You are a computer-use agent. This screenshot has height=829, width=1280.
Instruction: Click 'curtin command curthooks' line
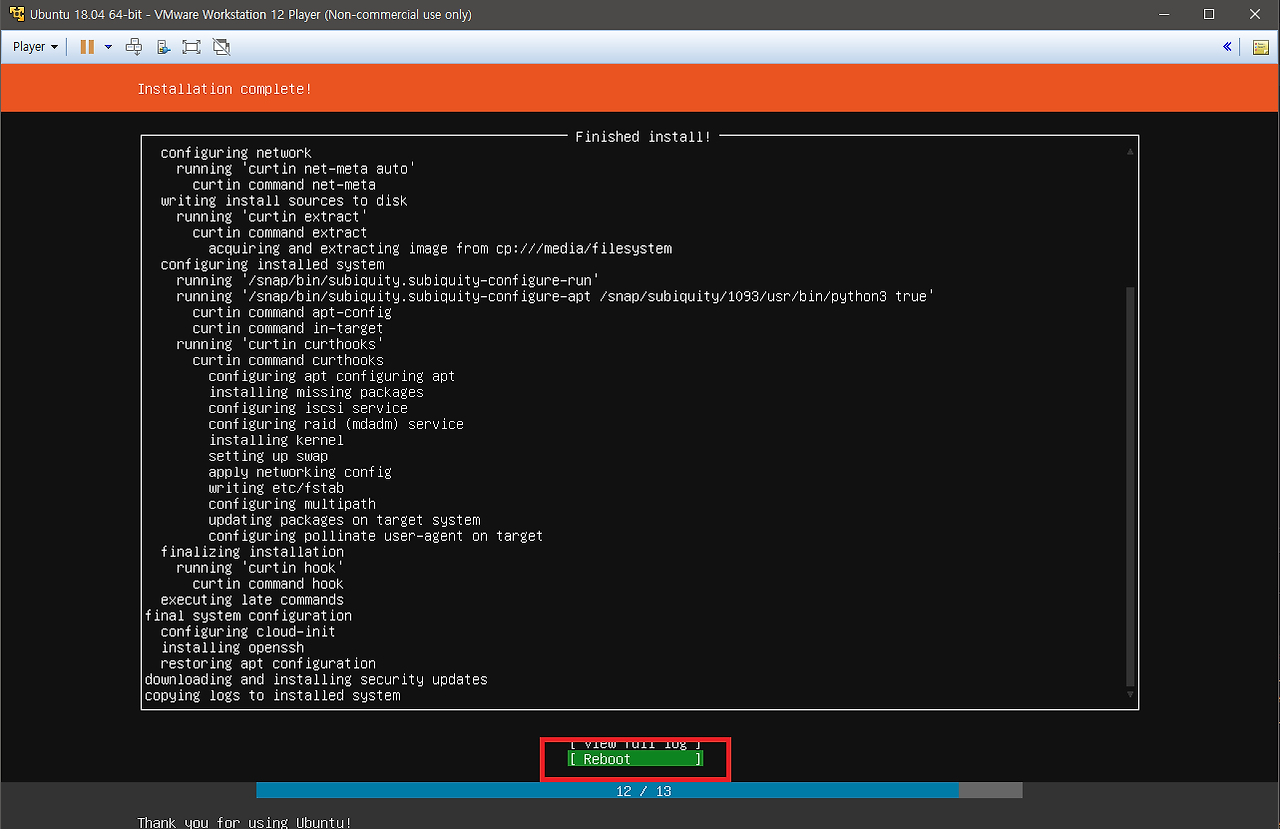[x=288, y=361]
